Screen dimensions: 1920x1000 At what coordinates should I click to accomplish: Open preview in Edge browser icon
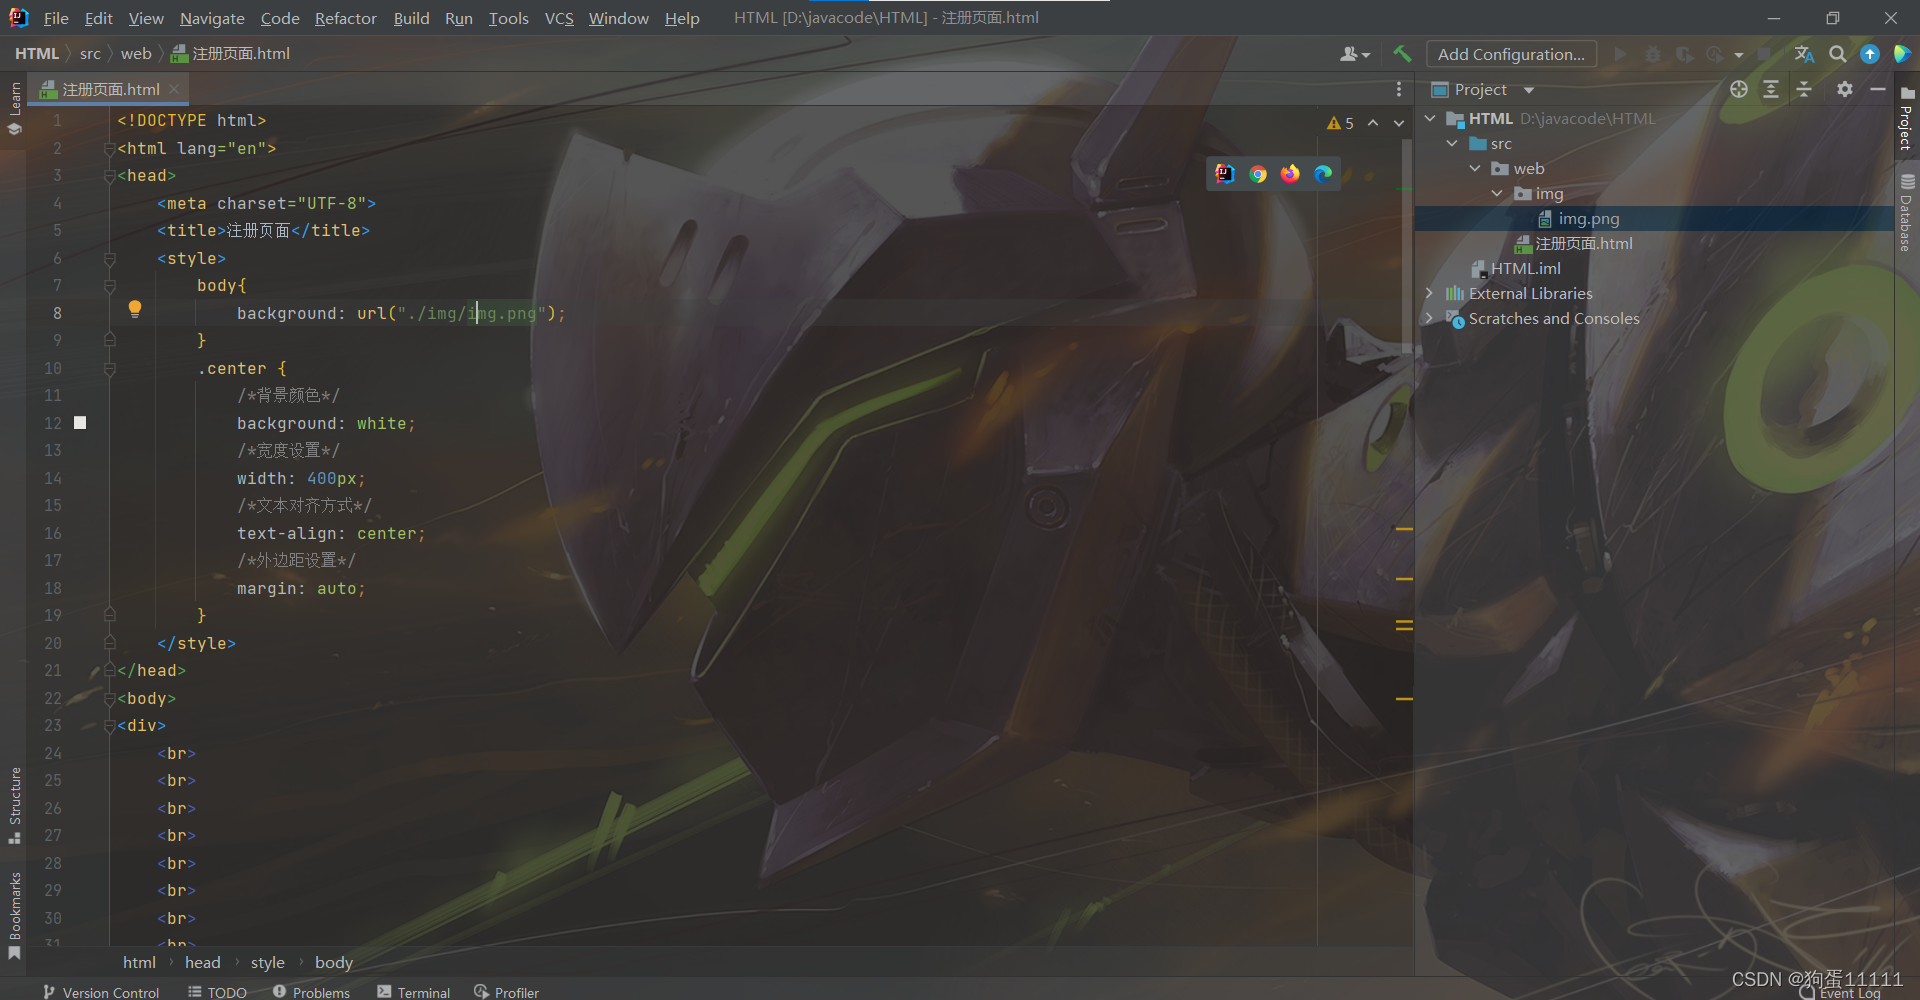pyautogui.click(x=1323, y=174)
